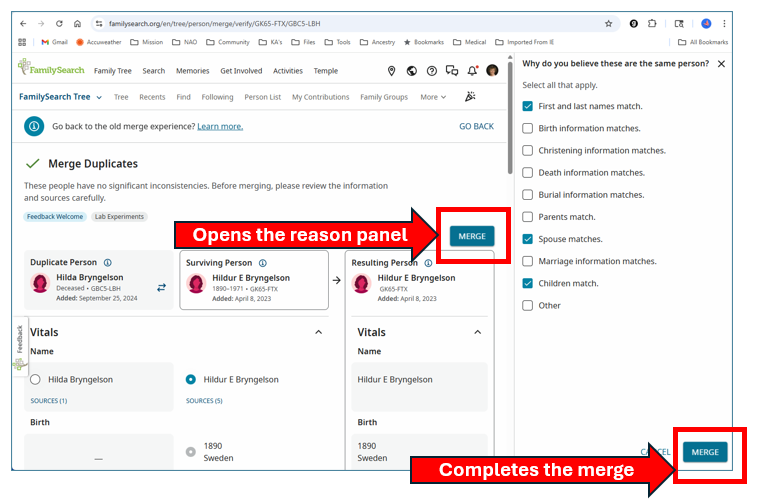Screen dimensions: 762x501
Task: Check Parents match
Action: [x=527, y=217]
